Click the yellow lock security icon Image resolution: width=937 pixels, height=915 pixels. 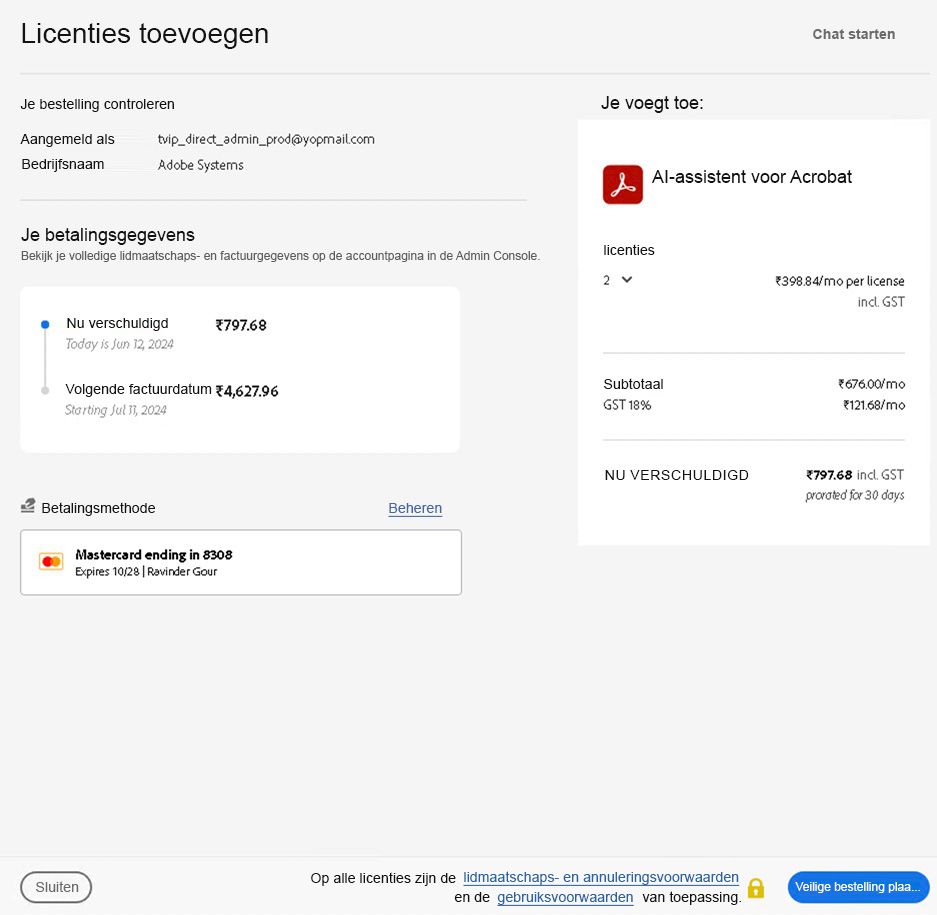756,888
